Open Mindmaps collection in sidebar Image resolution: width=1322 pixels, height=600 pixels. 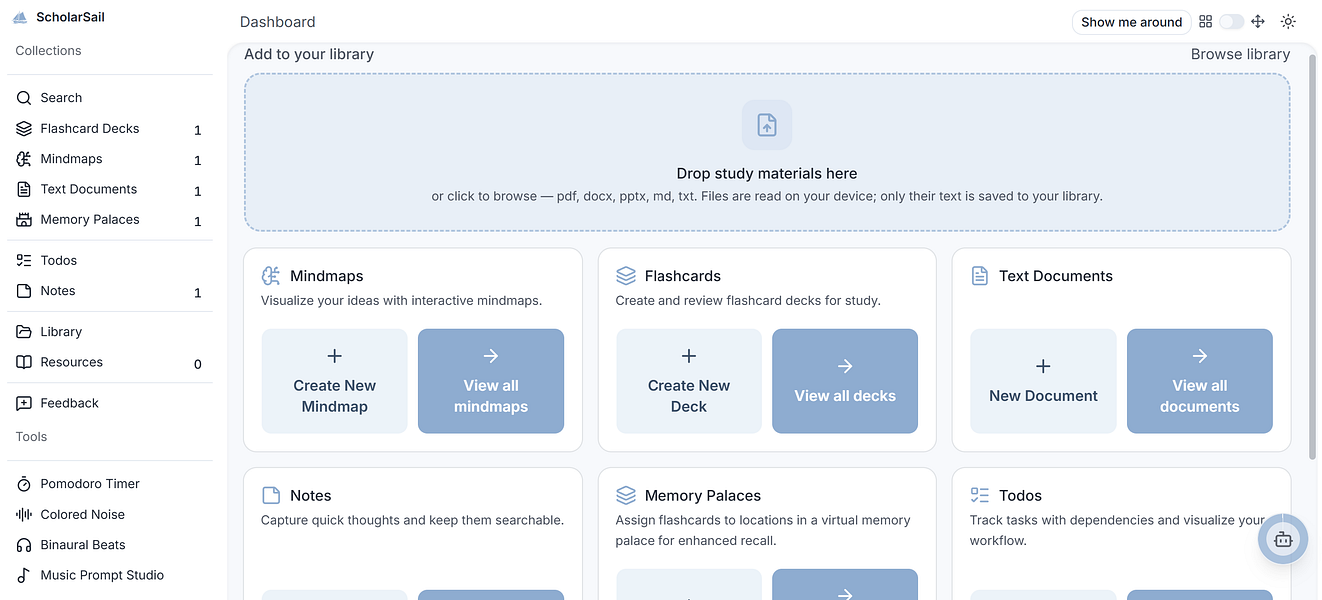tap(110, 159)
